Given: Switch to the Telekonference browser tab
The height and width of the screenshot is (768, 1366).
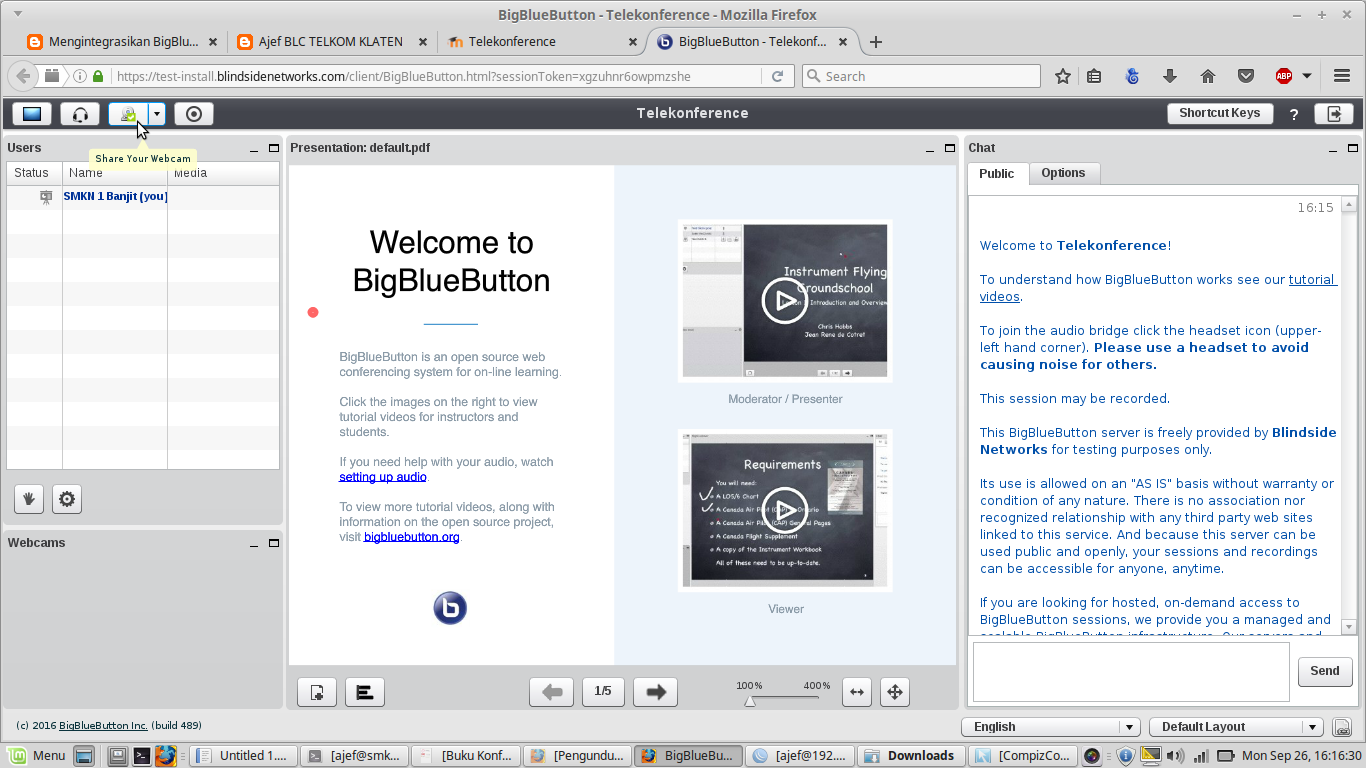Looking at the screenshot, I should coord(543,42).
